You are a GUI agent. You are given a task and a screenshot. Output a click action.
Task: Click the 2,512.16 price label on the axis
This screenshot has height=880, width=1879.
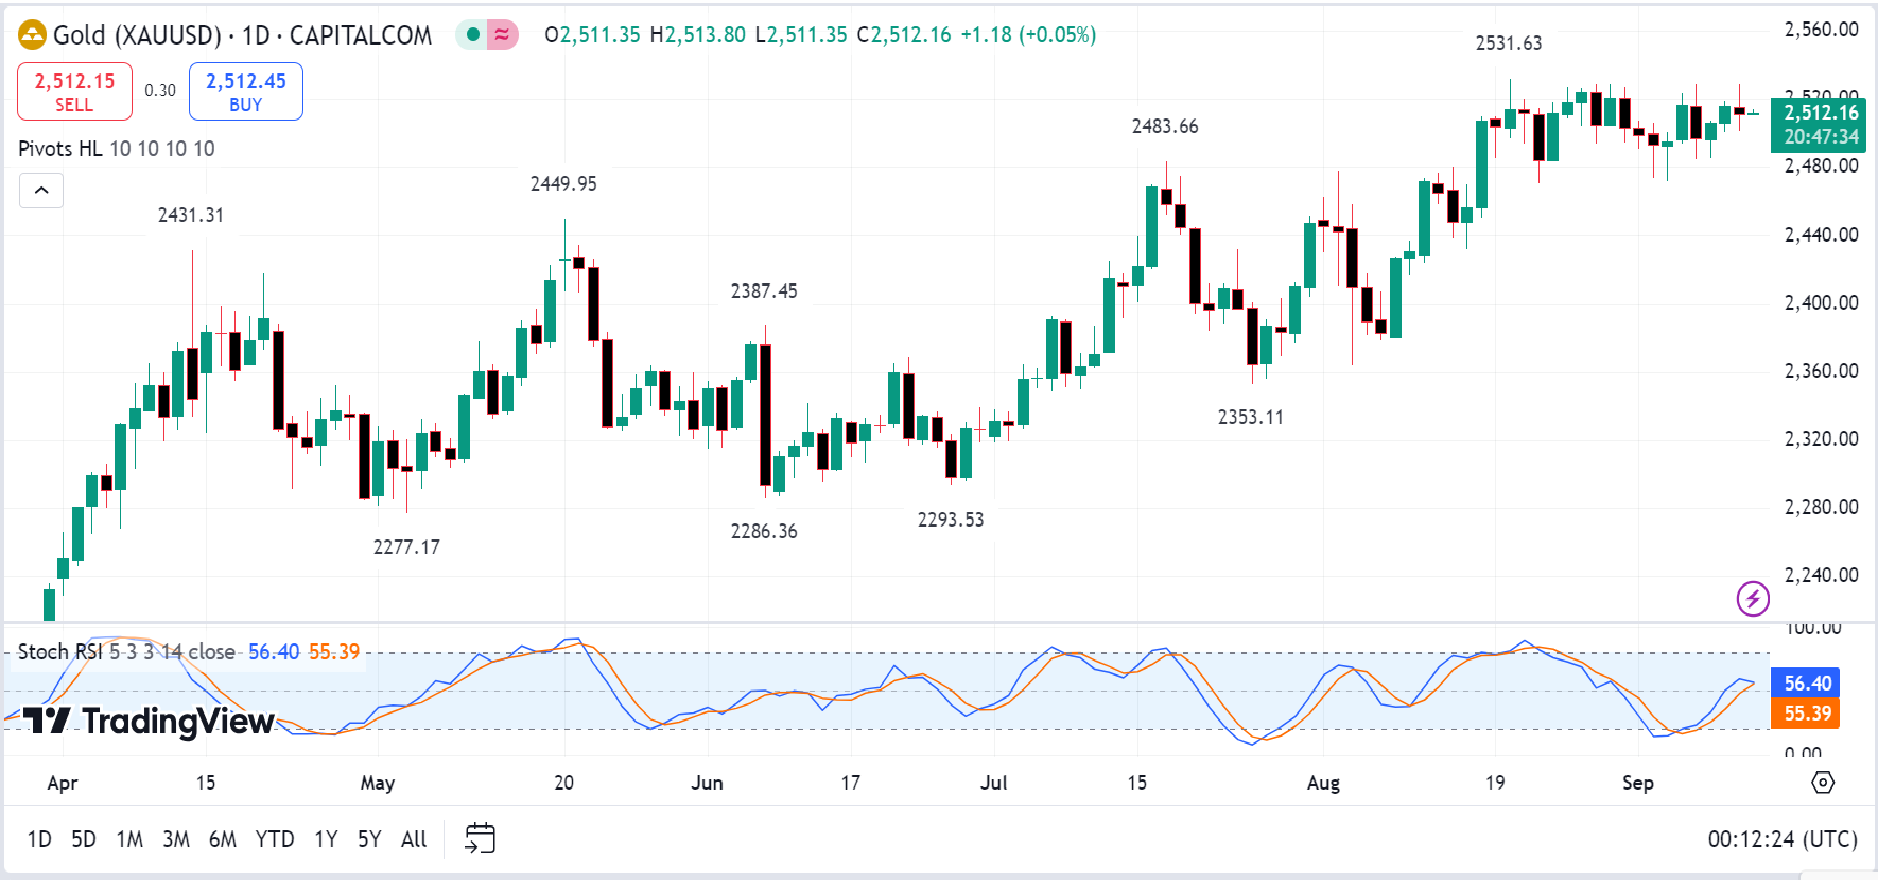(x=1824, y=113)
